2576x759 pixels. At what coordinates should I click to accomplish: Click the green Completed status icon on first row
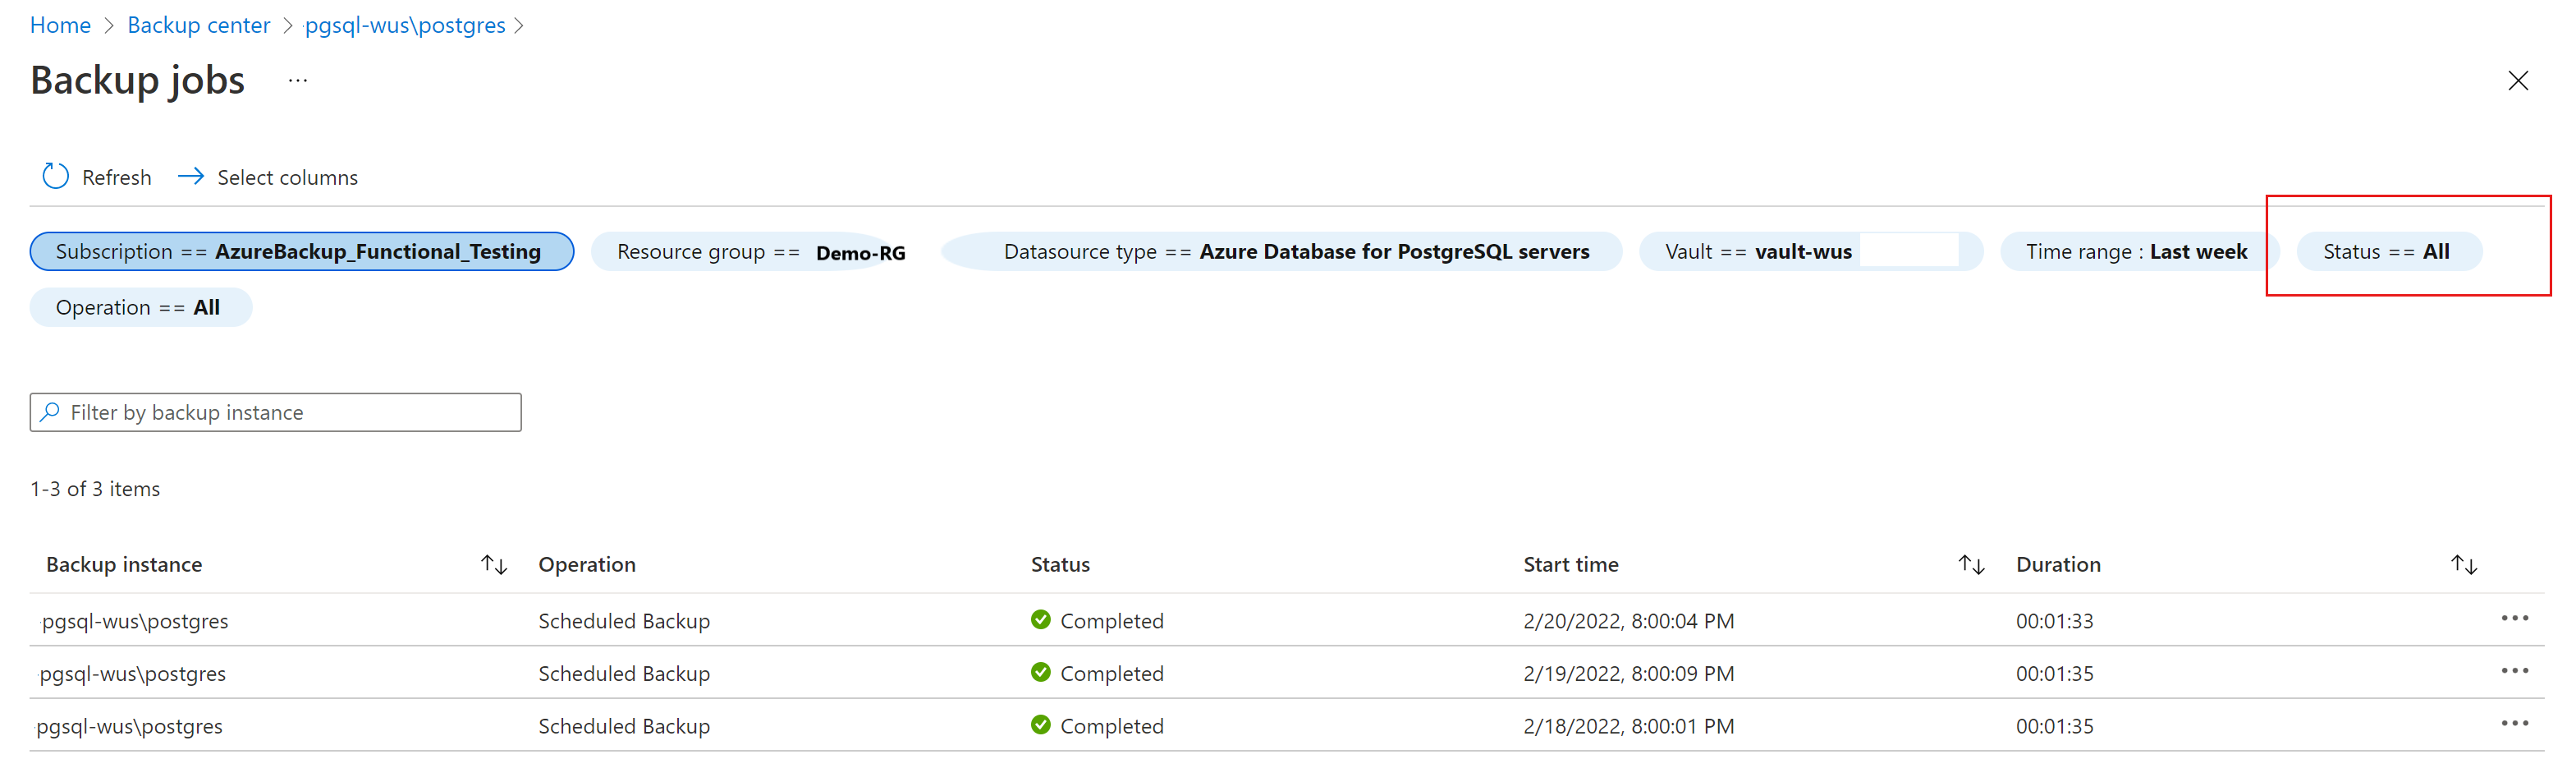click(x=1042, y=620)
